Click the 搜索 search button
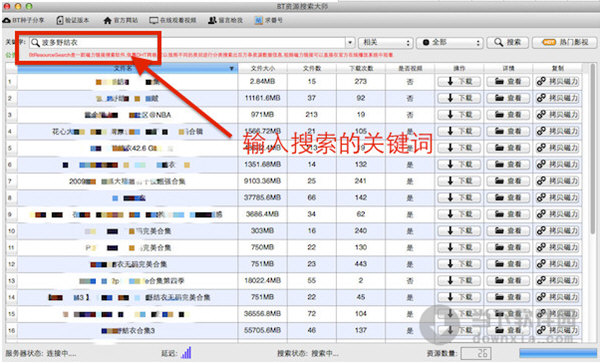 tap(507, 42)
